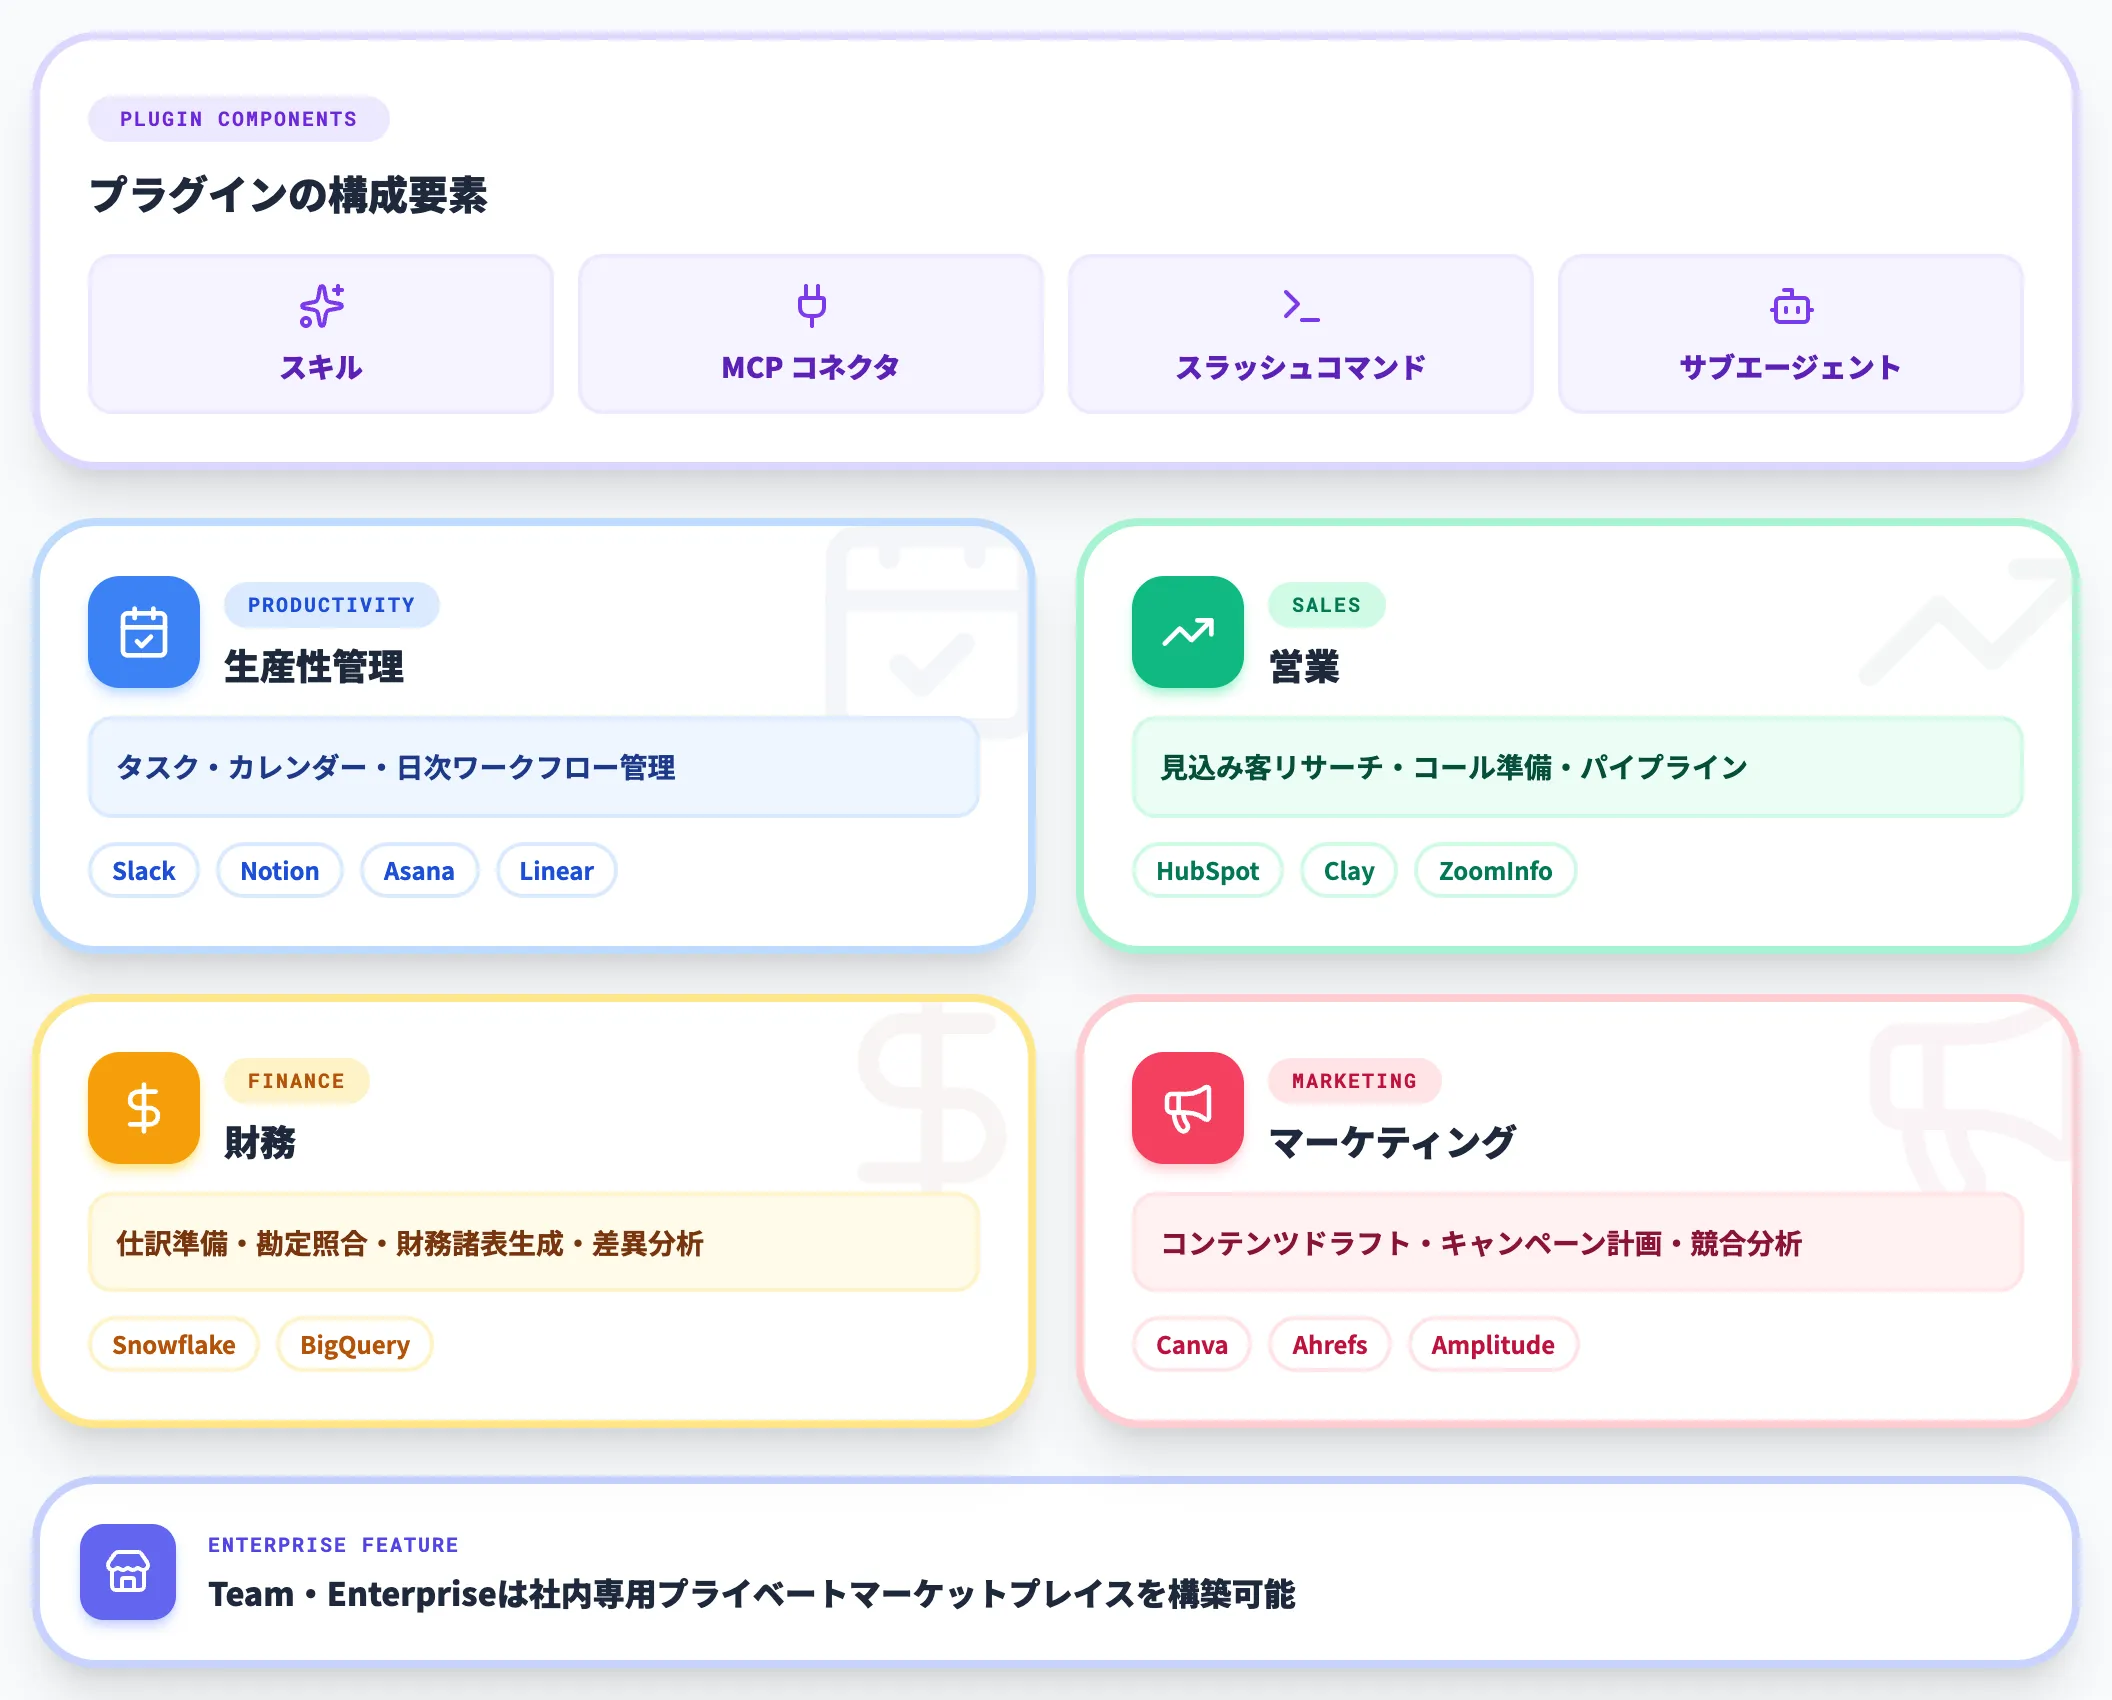Select the HubSpot tag
This screenshot has width=2112, height=1700.
(1208, 871)
